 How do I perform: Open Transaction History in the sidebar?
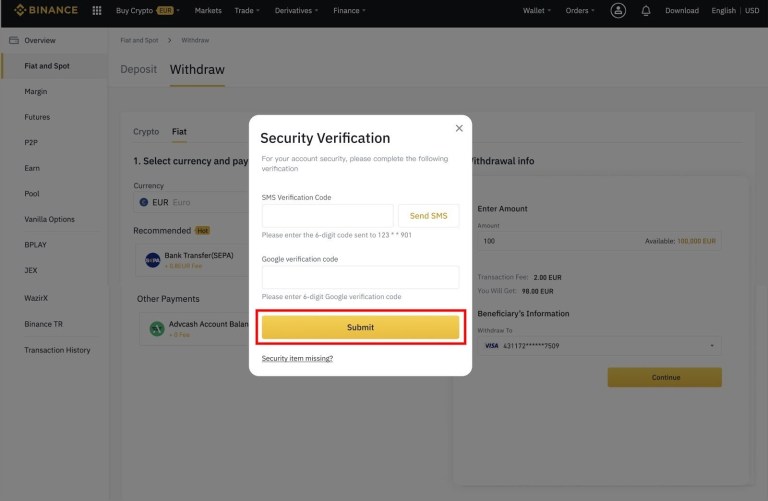click(x=57, y=350)
